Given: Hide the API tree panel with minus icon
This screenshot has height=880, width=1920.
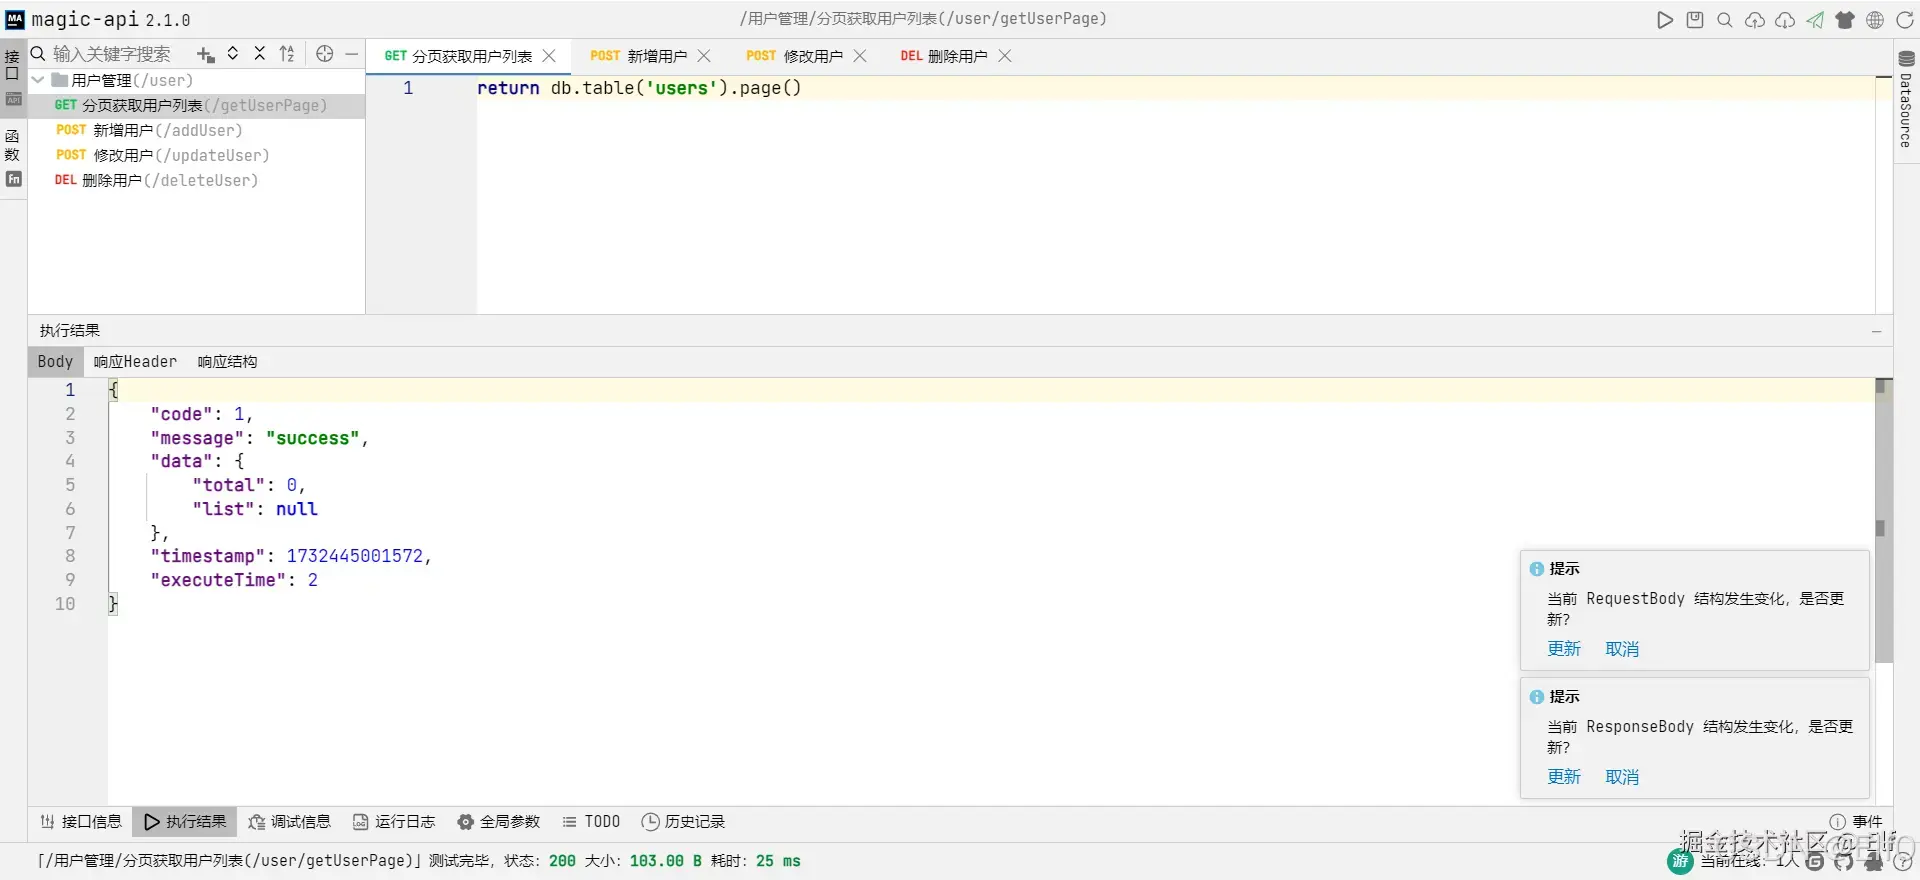Looking at the screenshot, I should 352,54.
